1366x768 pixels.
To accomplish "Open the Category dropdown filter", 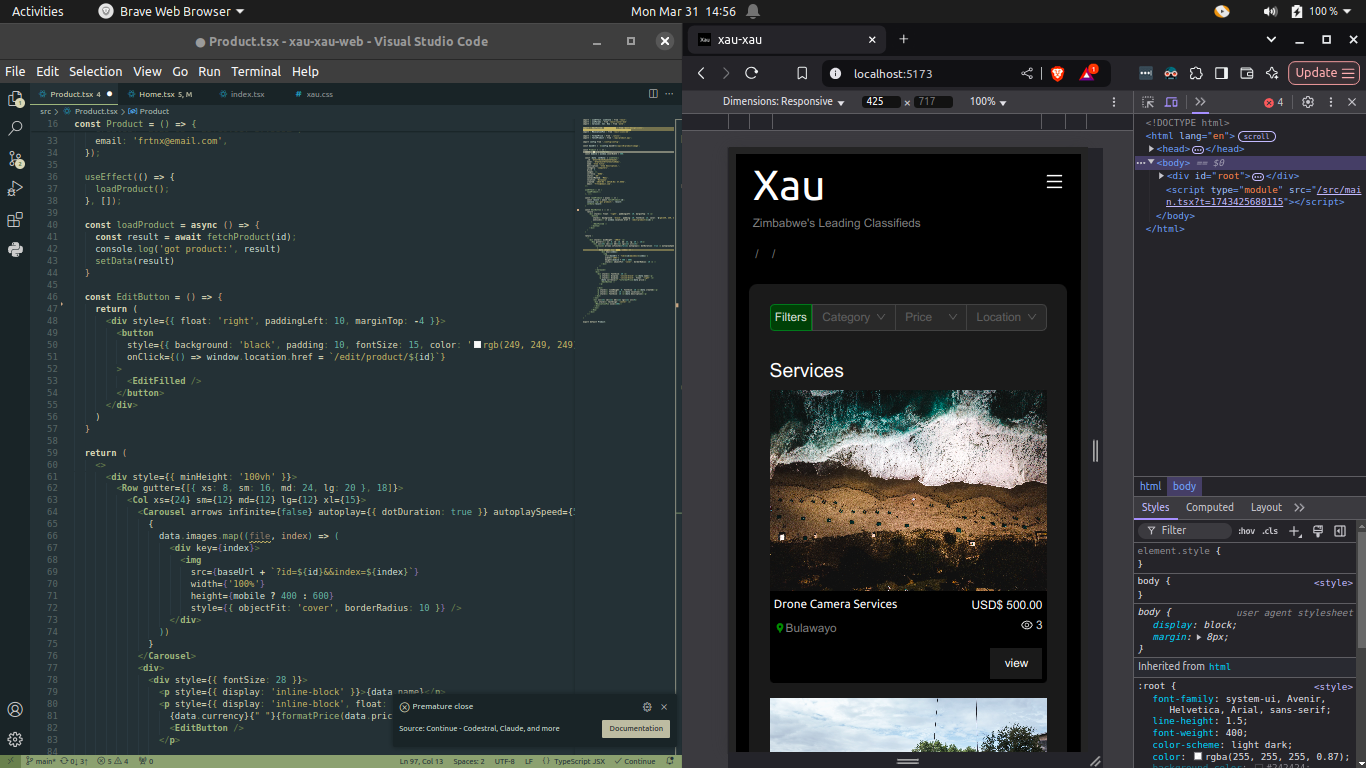I will click(x=853, y=317).
